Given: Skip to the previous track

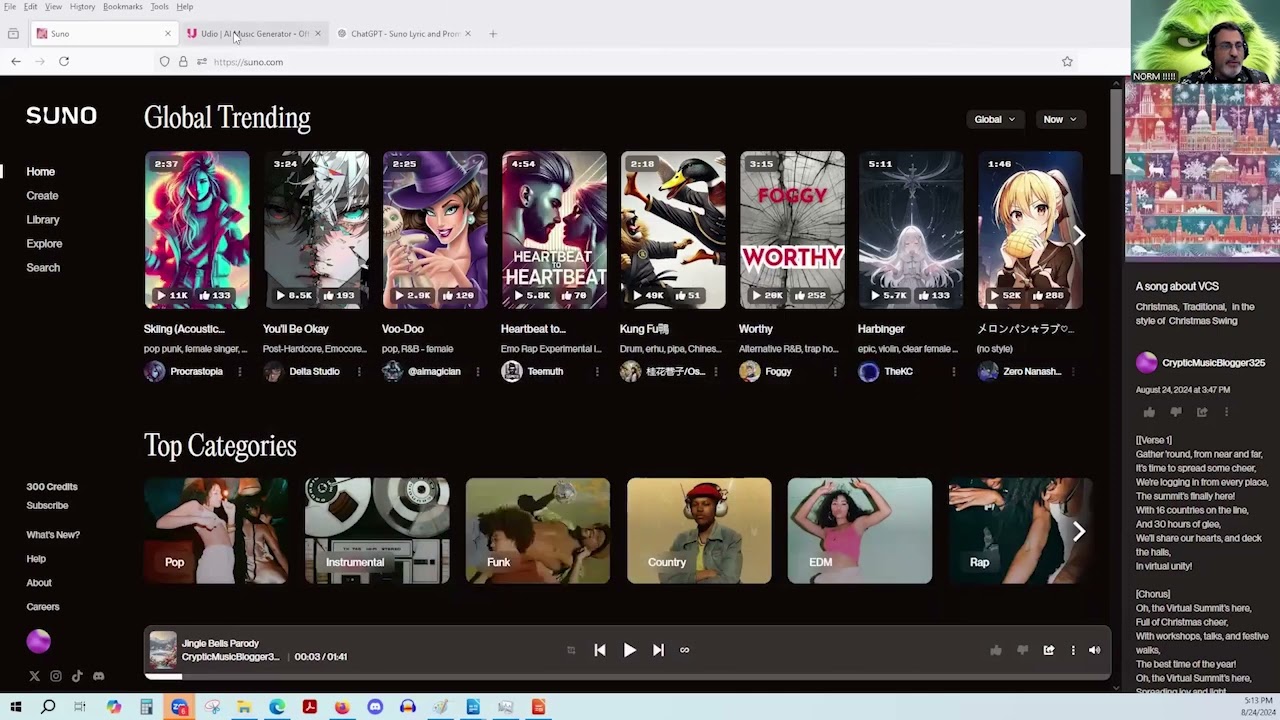Looking at the screenshot, I should [x=600, y=650].
